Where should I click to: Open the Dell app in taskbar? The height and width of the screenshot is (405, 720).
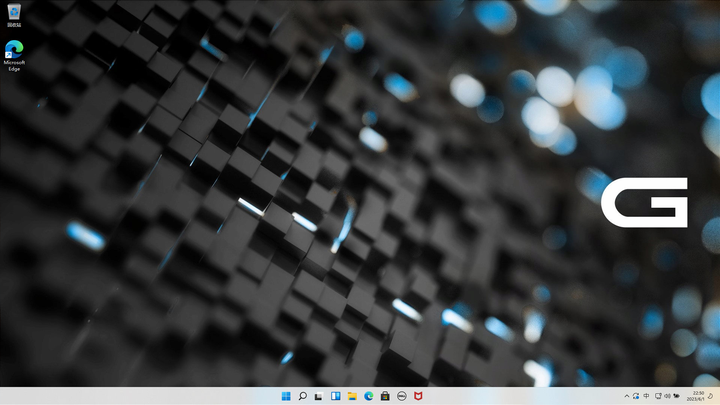click(401, 396)
